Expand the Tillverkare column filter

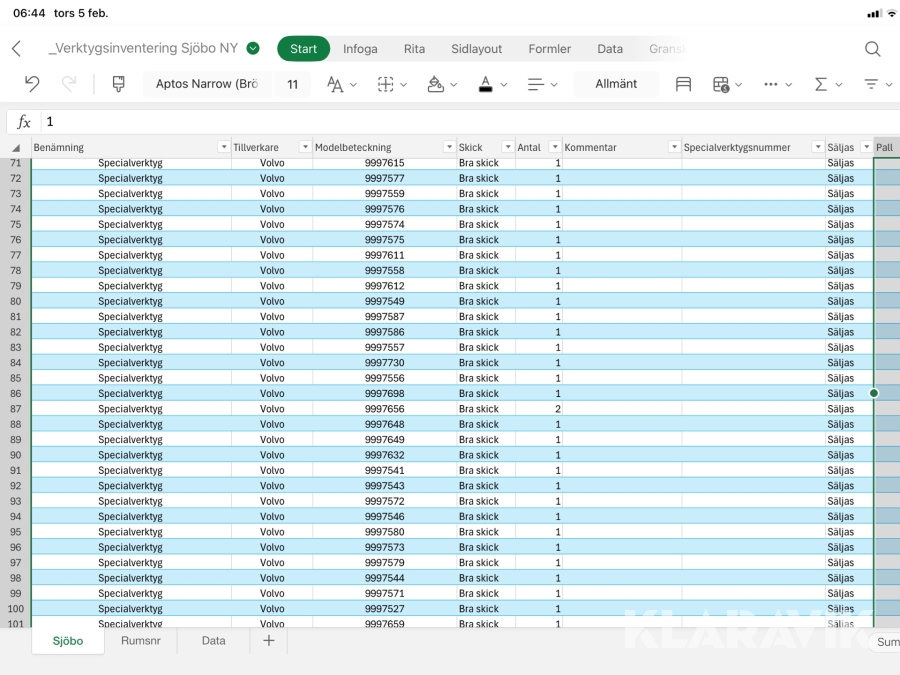[304, 147]
